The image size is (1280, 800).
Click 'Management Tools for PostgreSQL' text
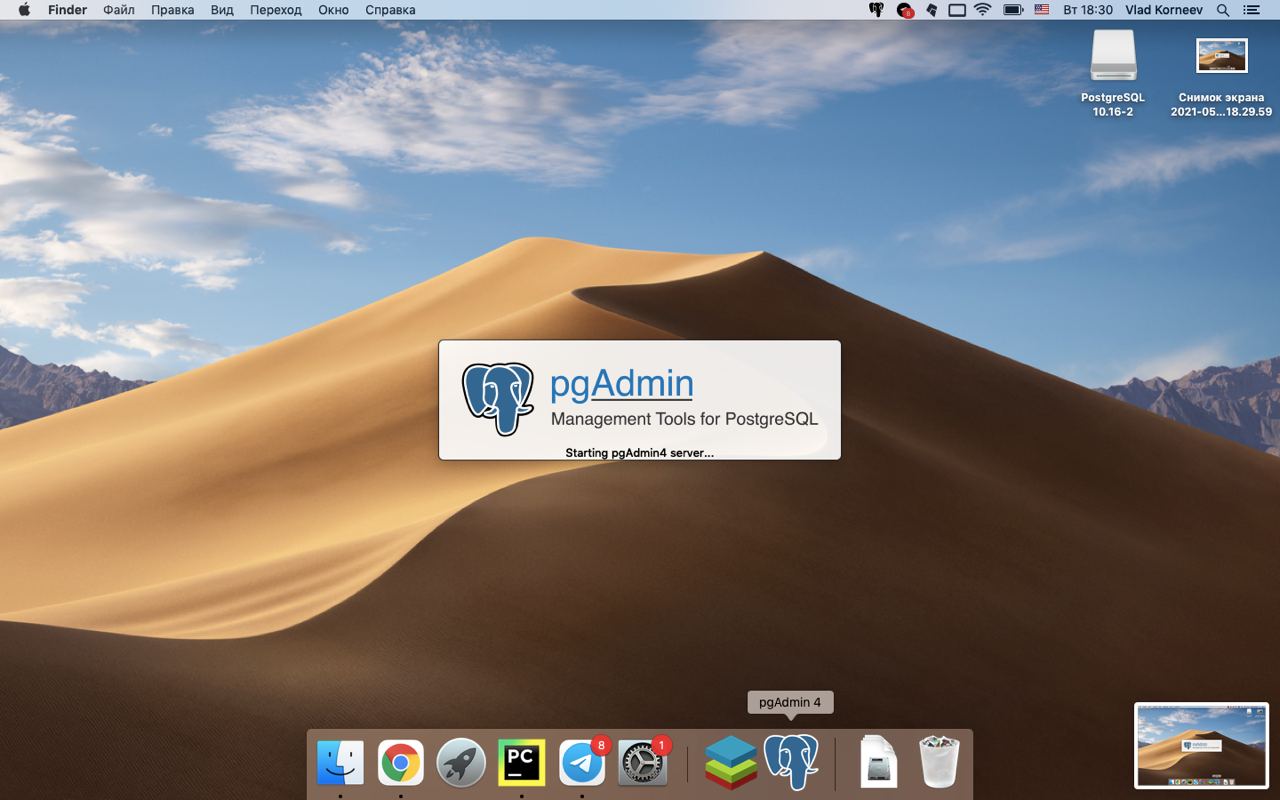click(685, 419)
